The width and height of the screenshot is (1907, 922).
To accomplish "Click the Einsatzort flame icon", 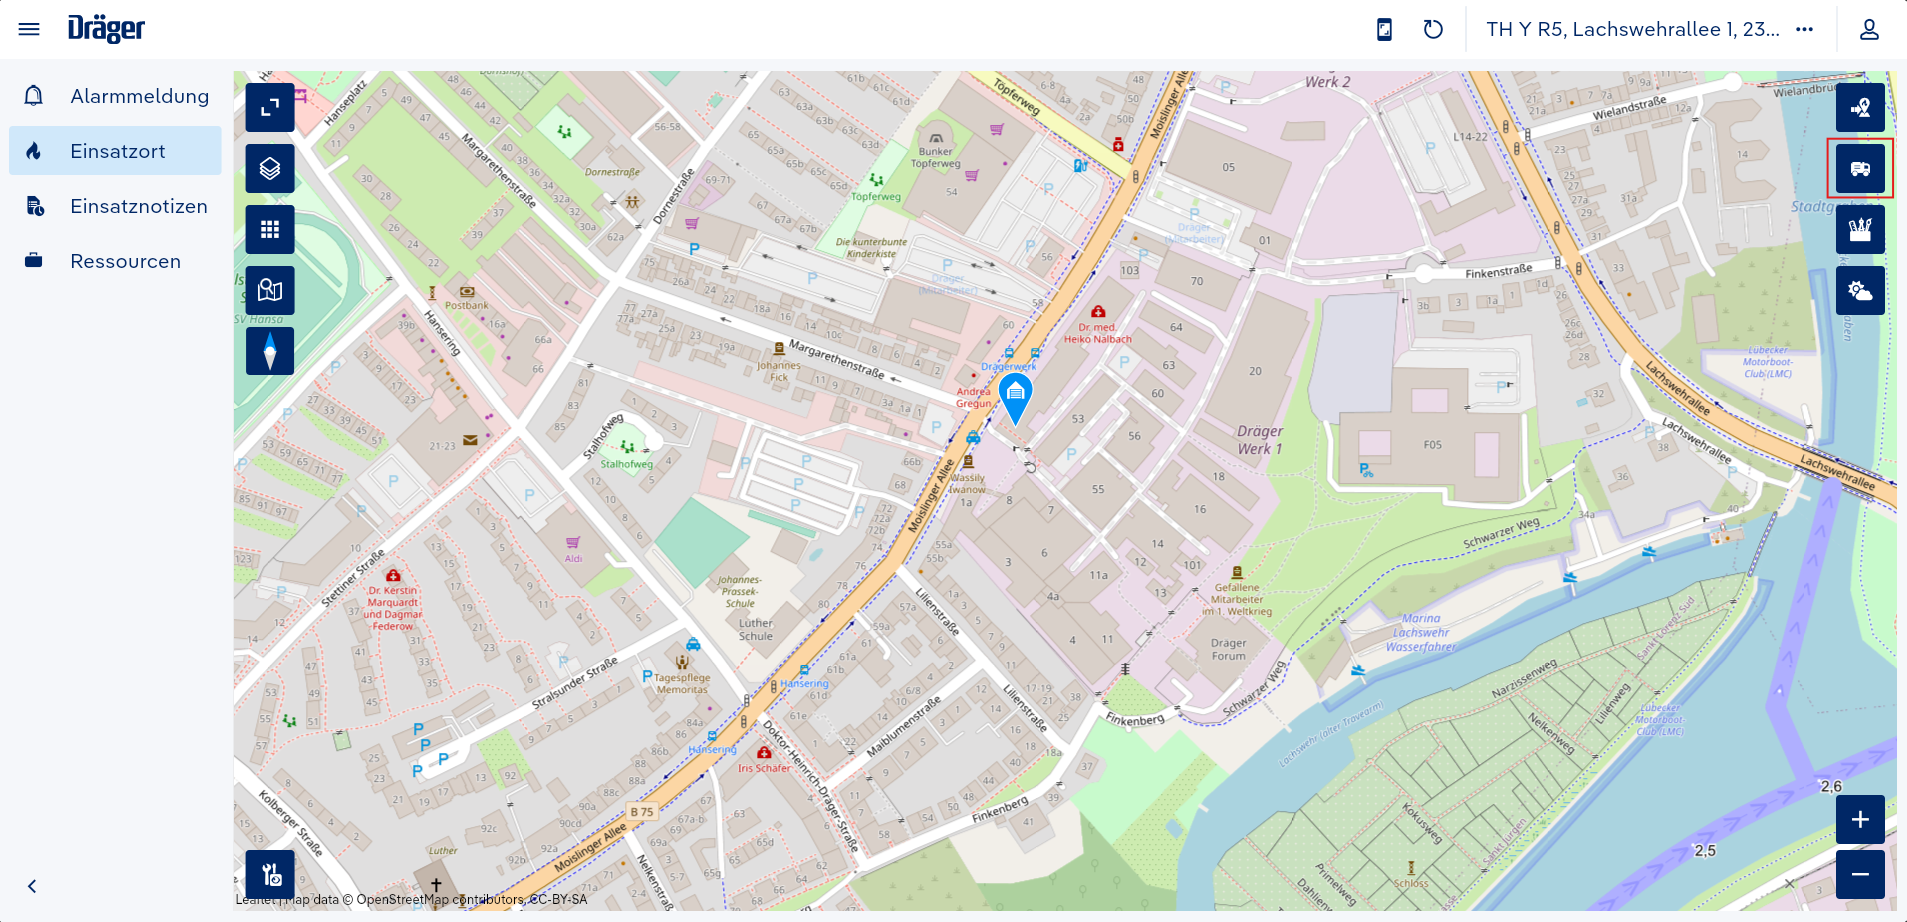I will [34, 151].
